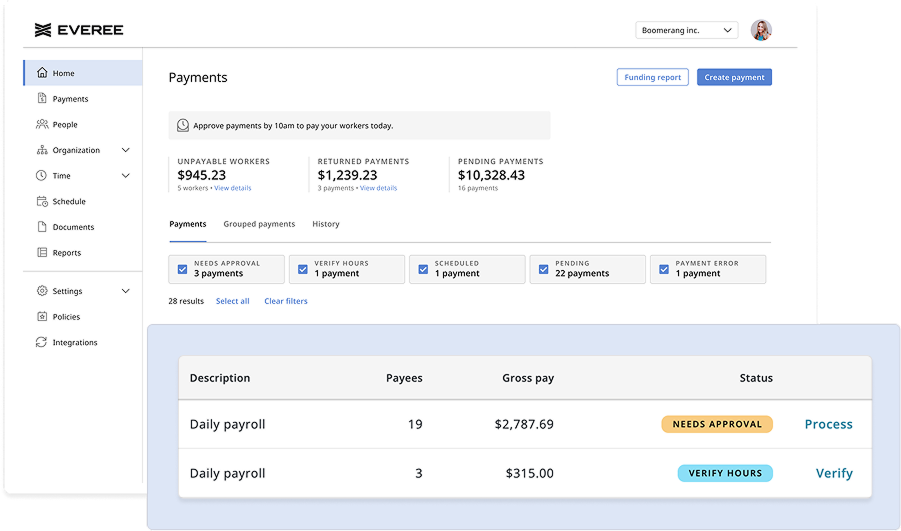The width and height of the screenshot is (901, 531).
Task: Click the Integrations sync icon
Action: pos(41,342)
